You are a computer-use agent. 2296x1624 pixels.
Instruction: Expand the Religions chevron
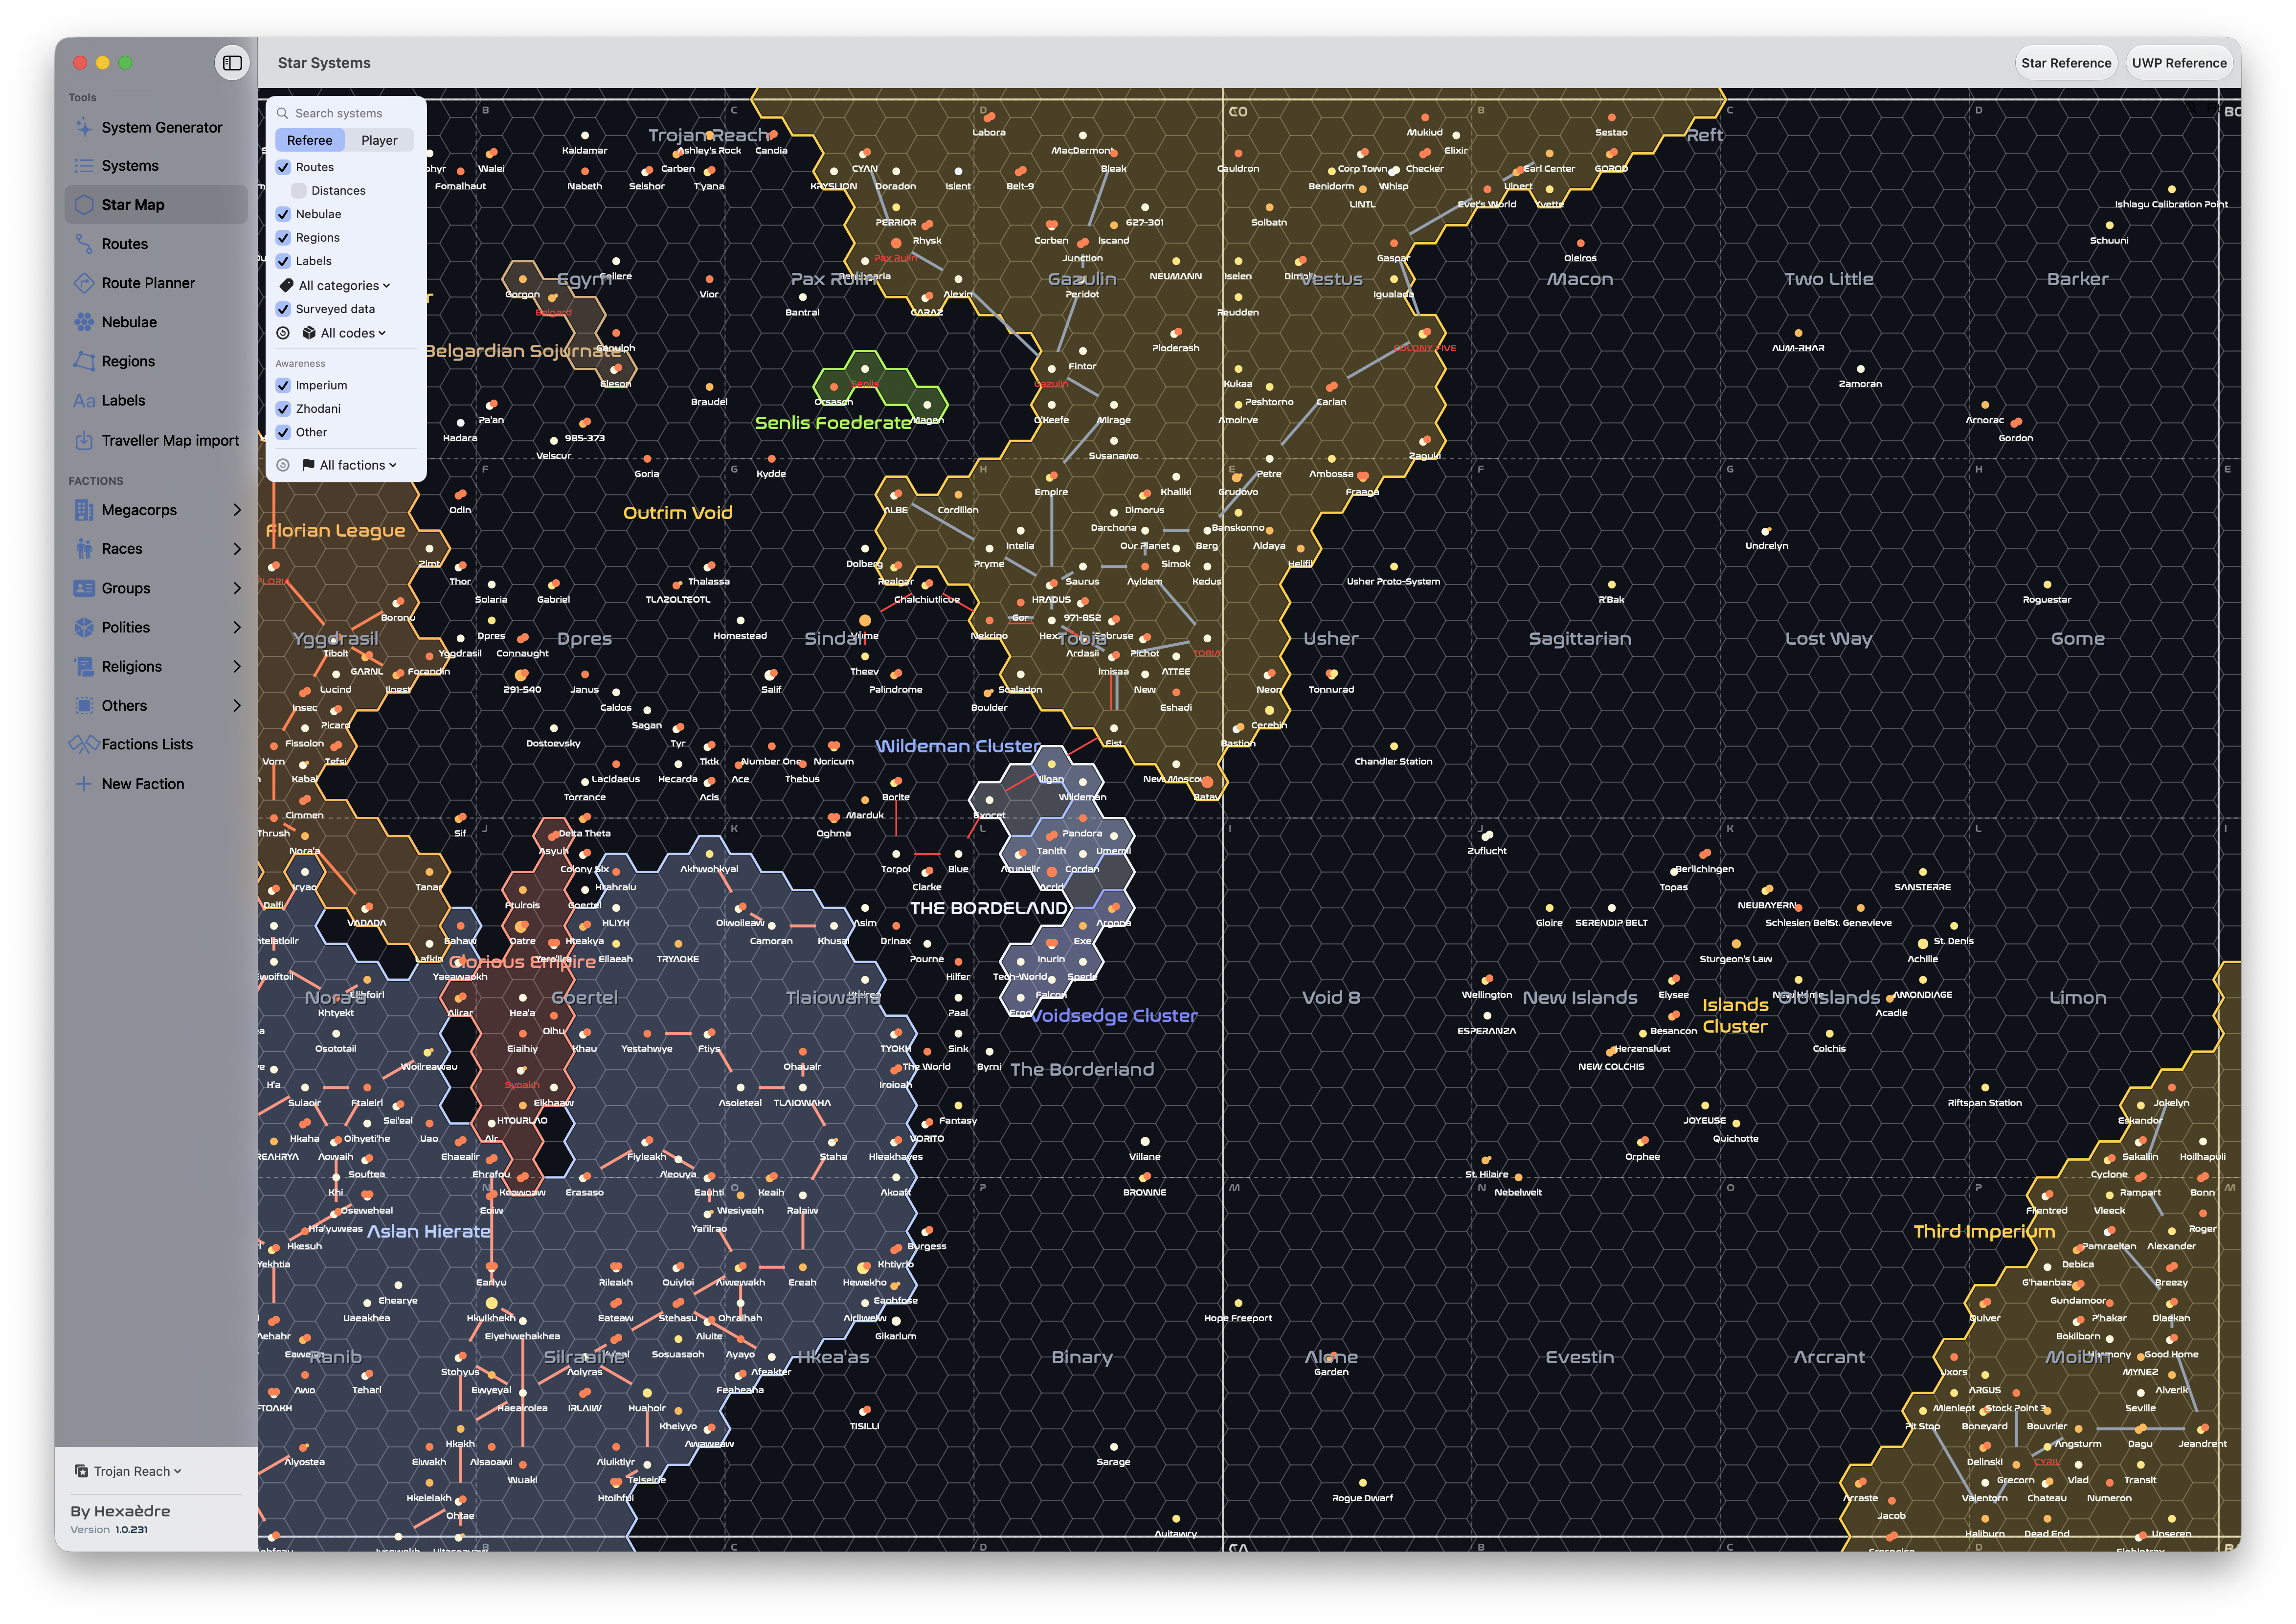(x=237, y=667)
